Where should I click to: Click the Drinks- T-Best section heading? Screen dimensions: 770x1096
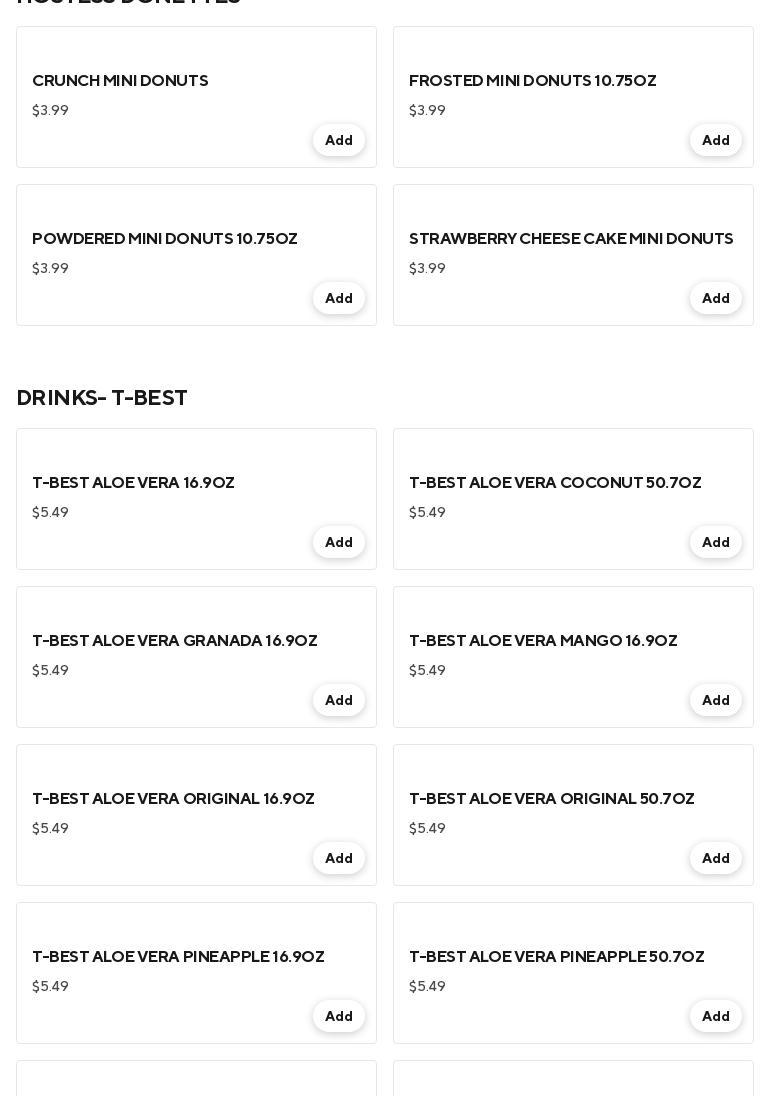[102, 398]
